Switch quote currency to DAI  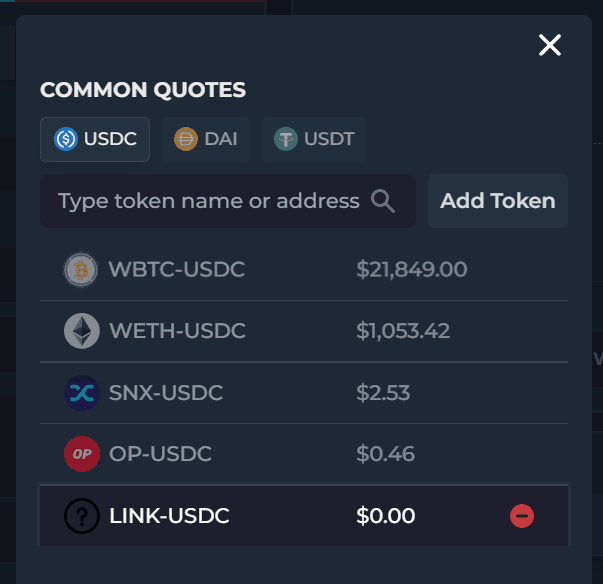206,139
